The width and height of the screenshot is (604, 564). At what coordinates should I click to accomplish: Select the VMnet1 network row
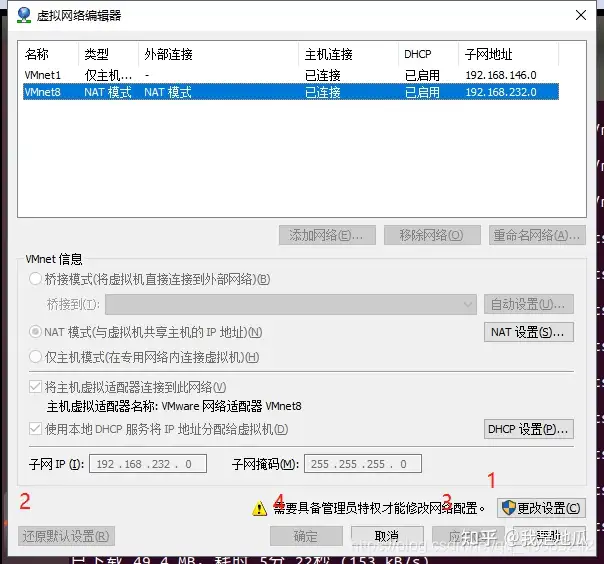[x=291, y=75]
